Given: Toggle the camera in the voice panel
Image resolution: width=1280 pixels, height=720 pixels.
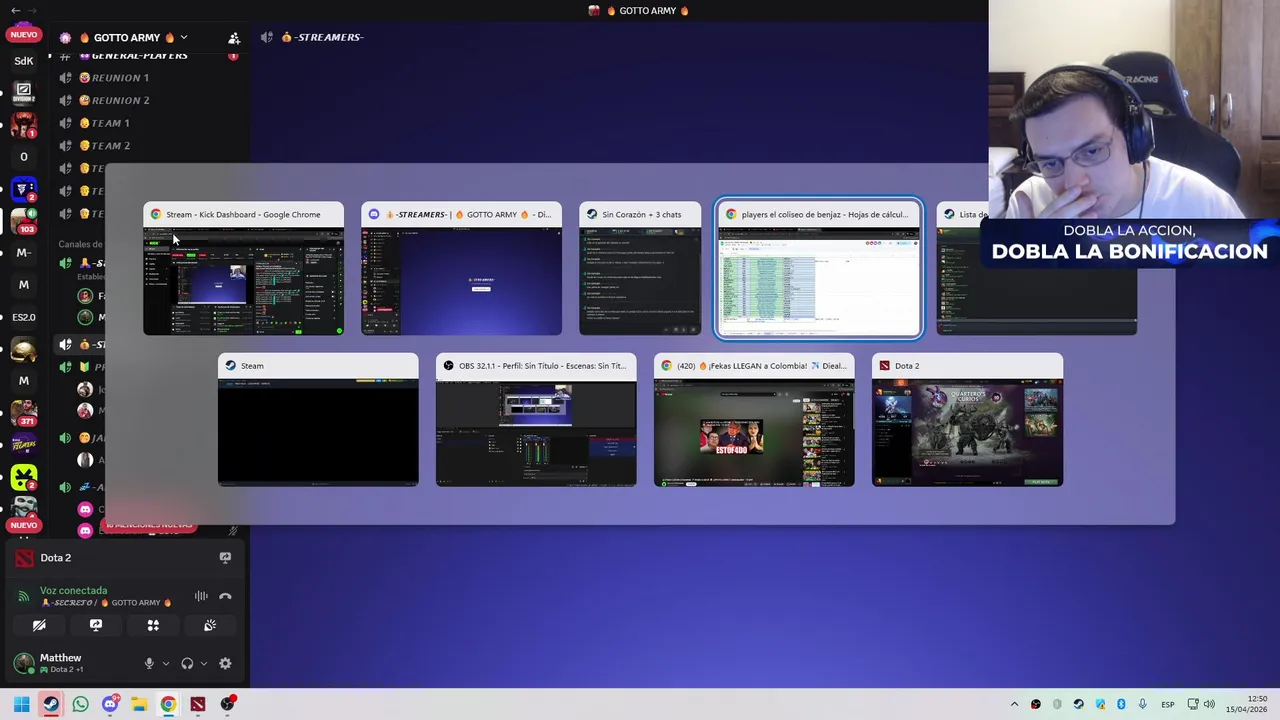Looking at the screenshot, I should tap(39, 625).
